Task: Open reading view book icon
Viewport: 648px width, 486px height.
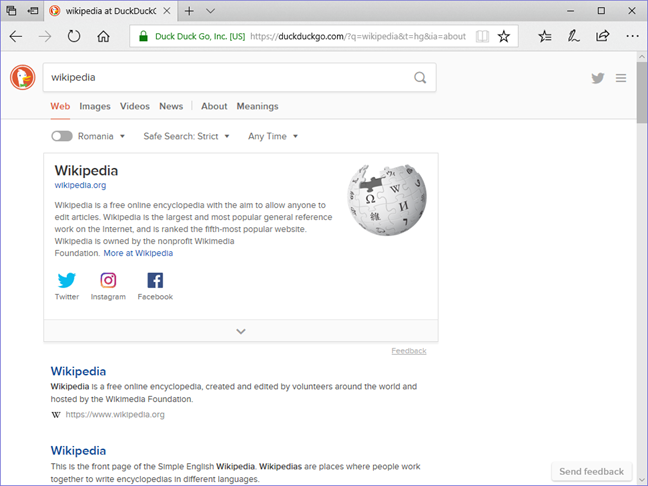Action: 482,36
